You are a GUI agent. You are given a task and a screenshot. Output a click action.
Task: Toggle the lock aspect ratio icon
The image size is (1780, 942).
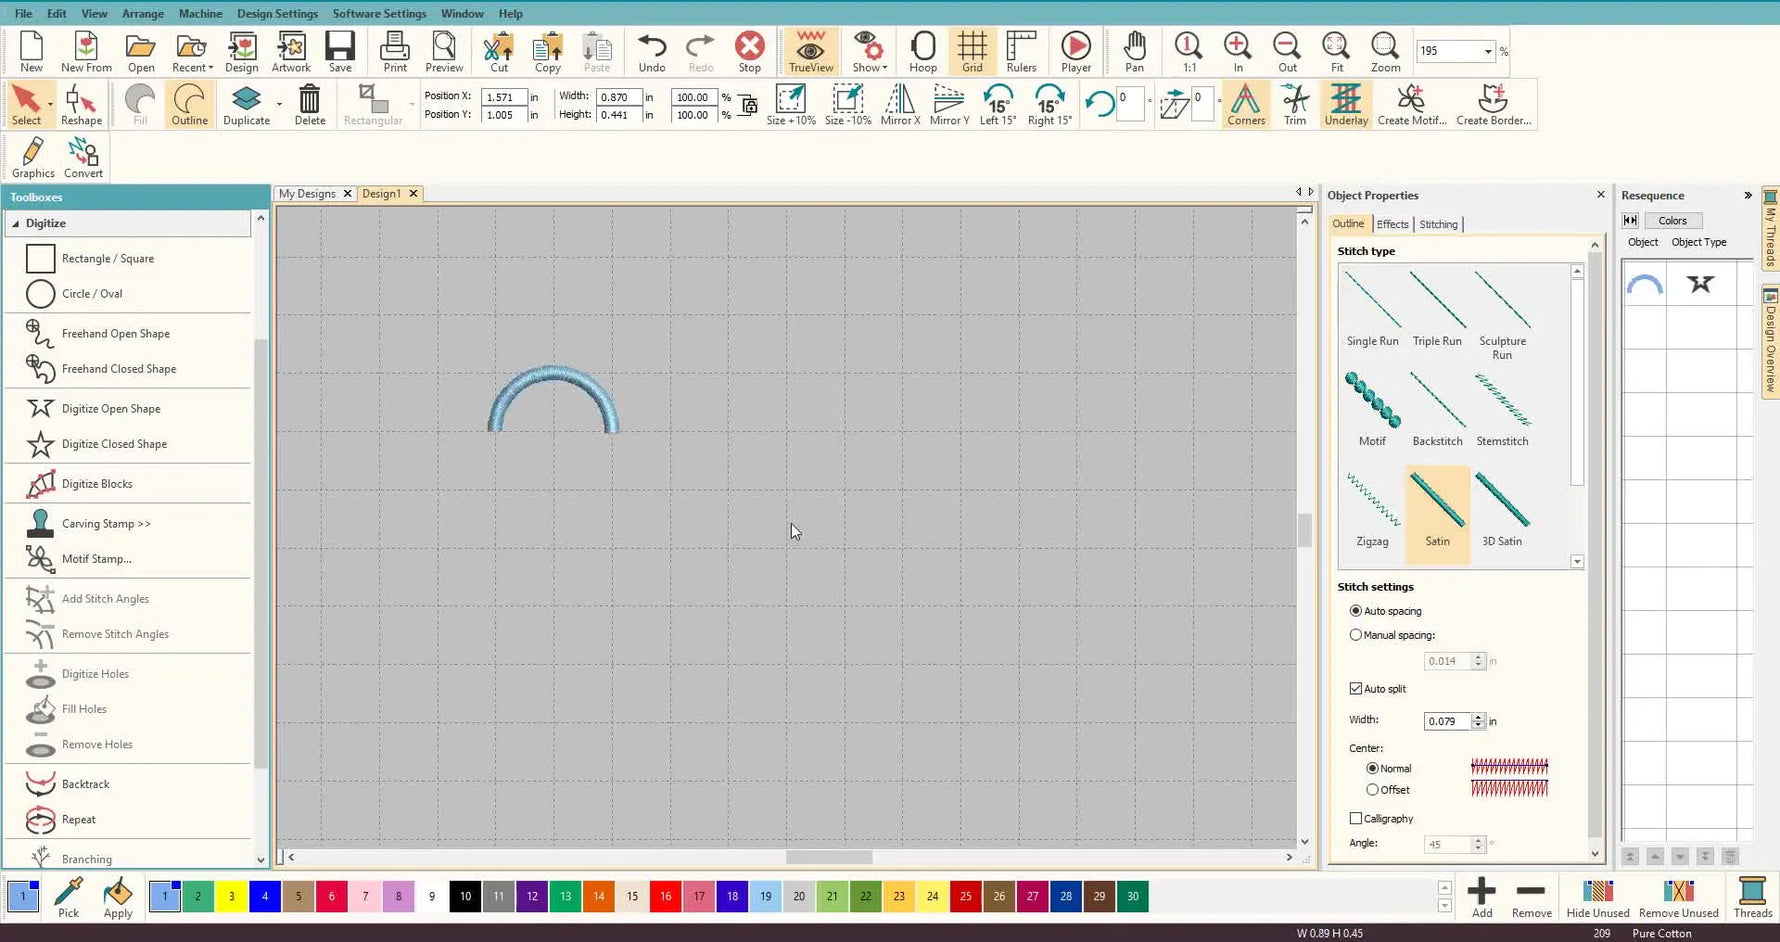click(748, 105)
